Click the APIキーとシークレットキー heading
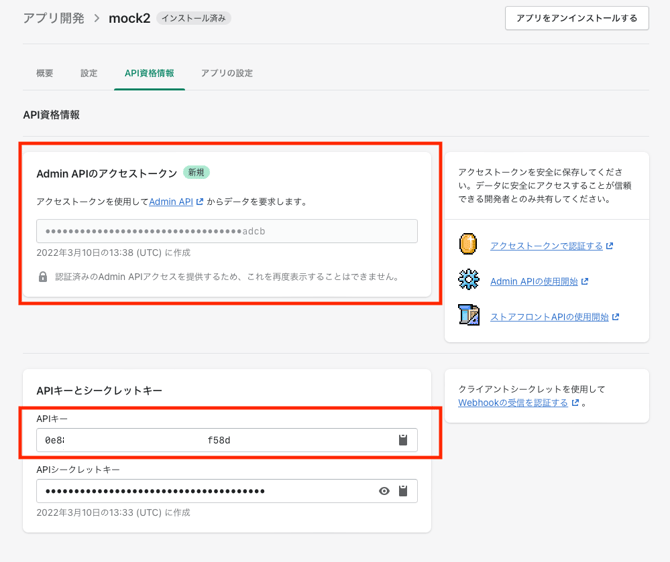The image size is (670, 562). (x=99, y=391)
